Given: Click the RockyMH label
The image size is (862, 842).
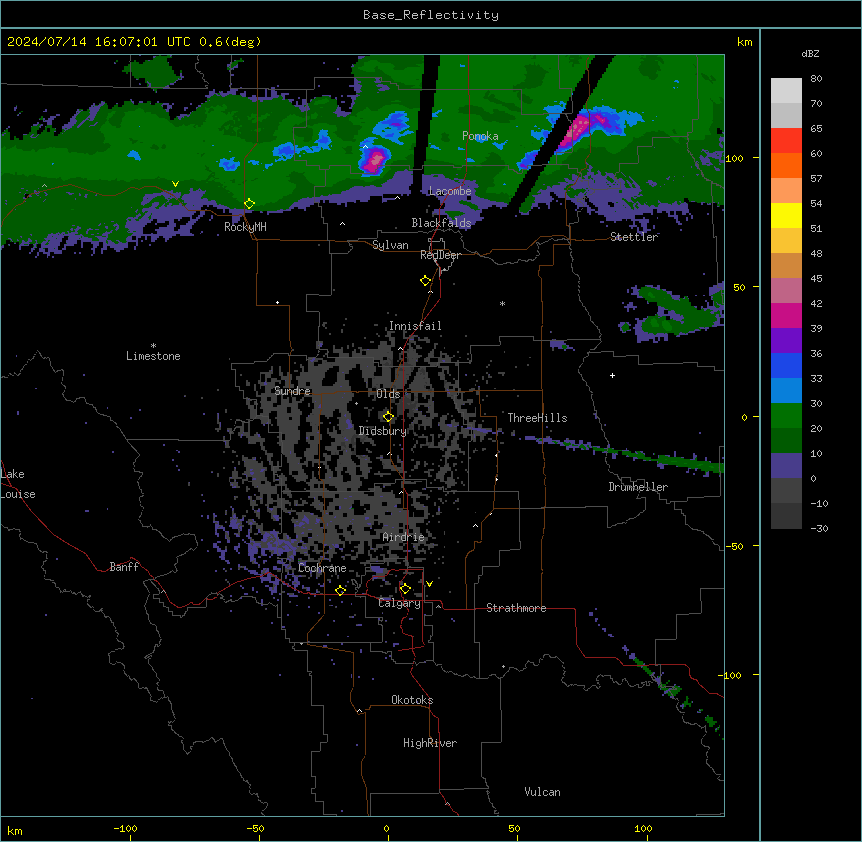Looking at the screenshot, I should 245,227.
